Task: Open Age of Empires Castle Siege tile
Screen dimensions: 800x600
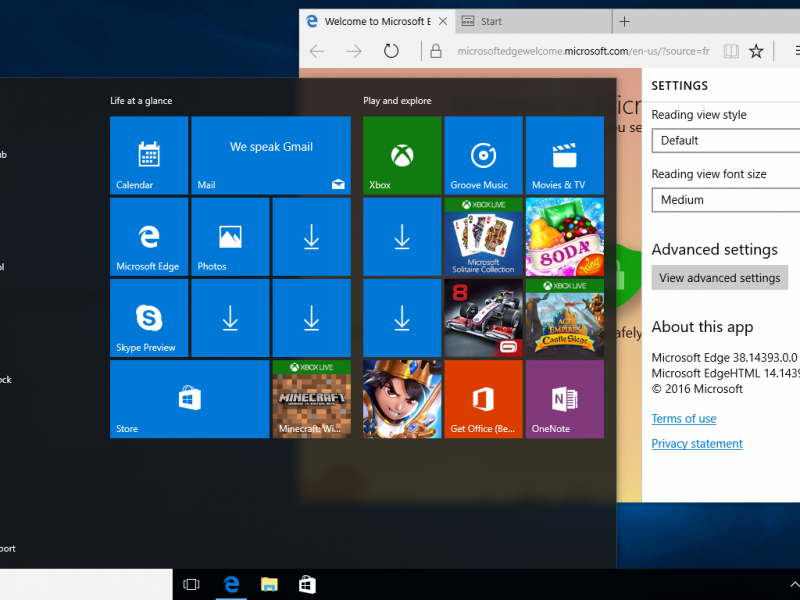Action: [565, 318]
